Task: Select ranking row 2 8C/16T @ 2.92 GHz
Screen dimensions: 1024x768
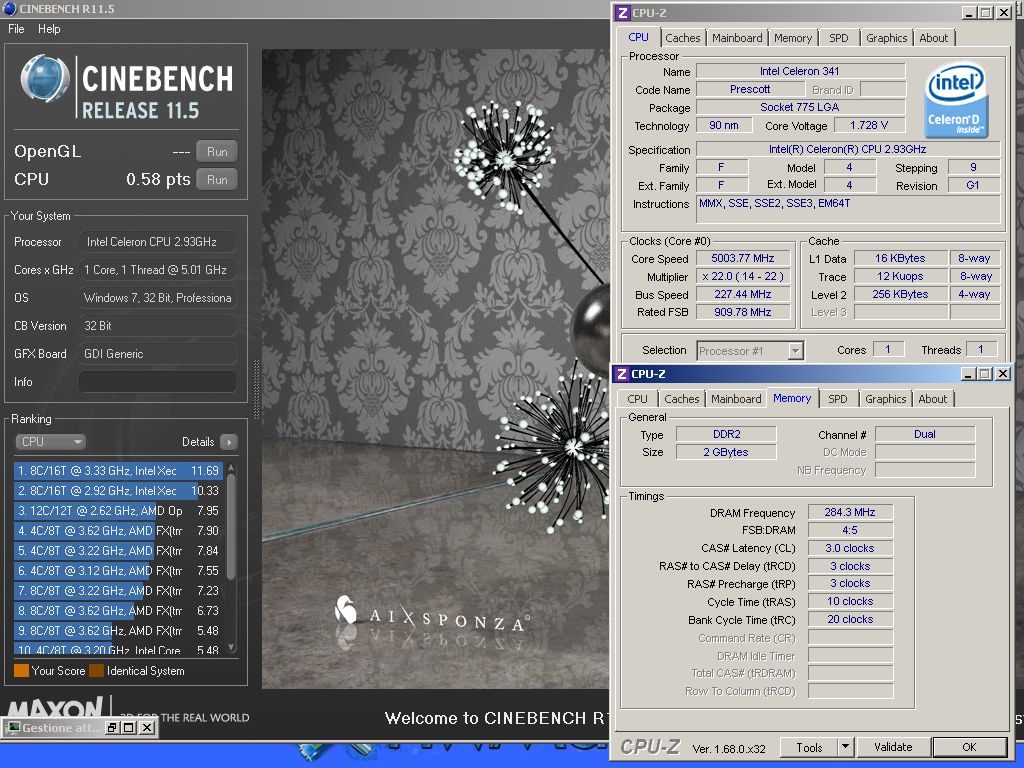Action: click(x=118, y=490)
